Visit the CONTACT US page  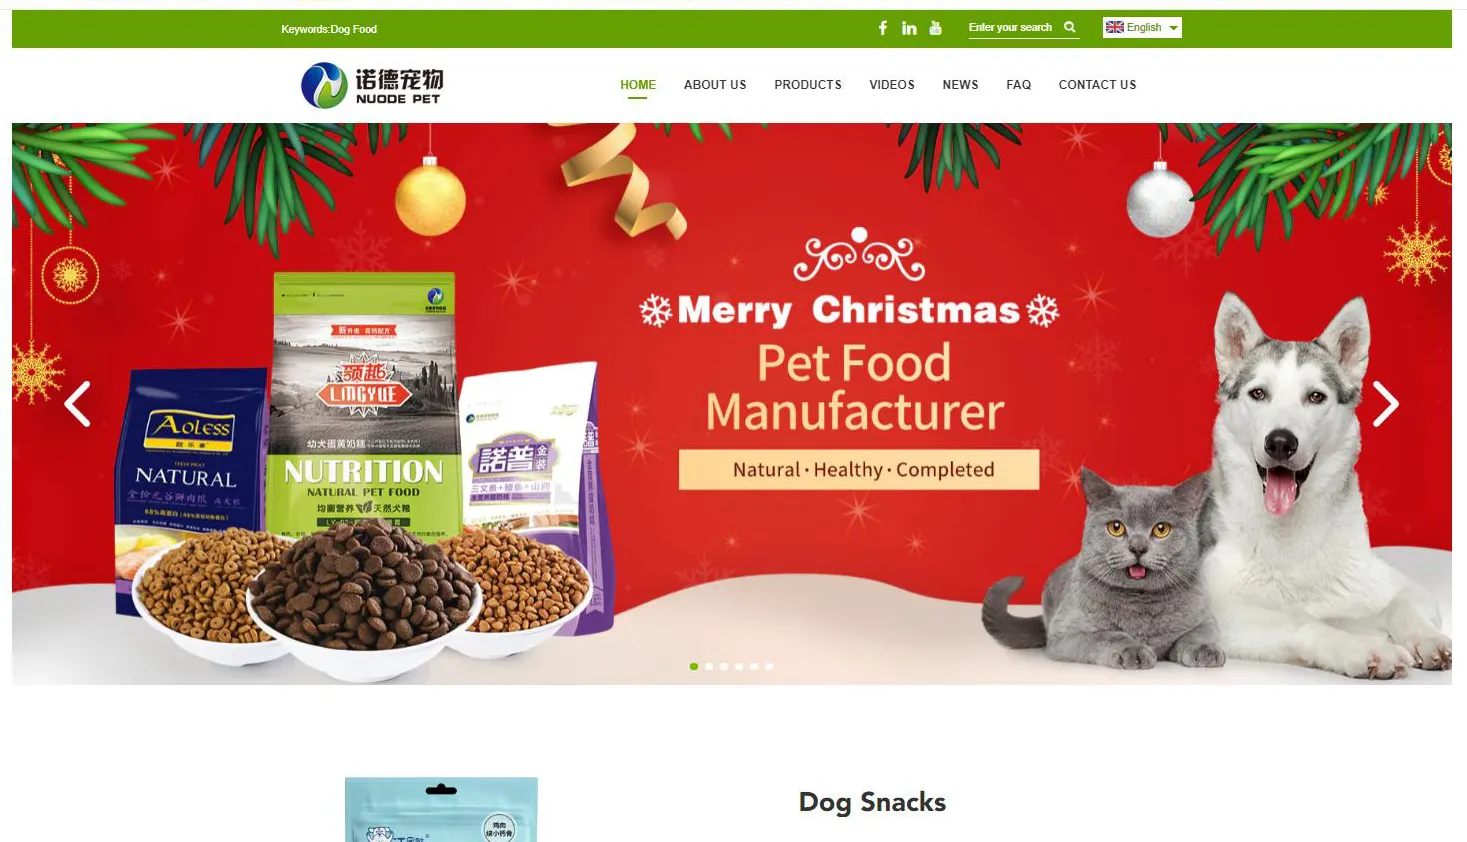pos(1097,85)
